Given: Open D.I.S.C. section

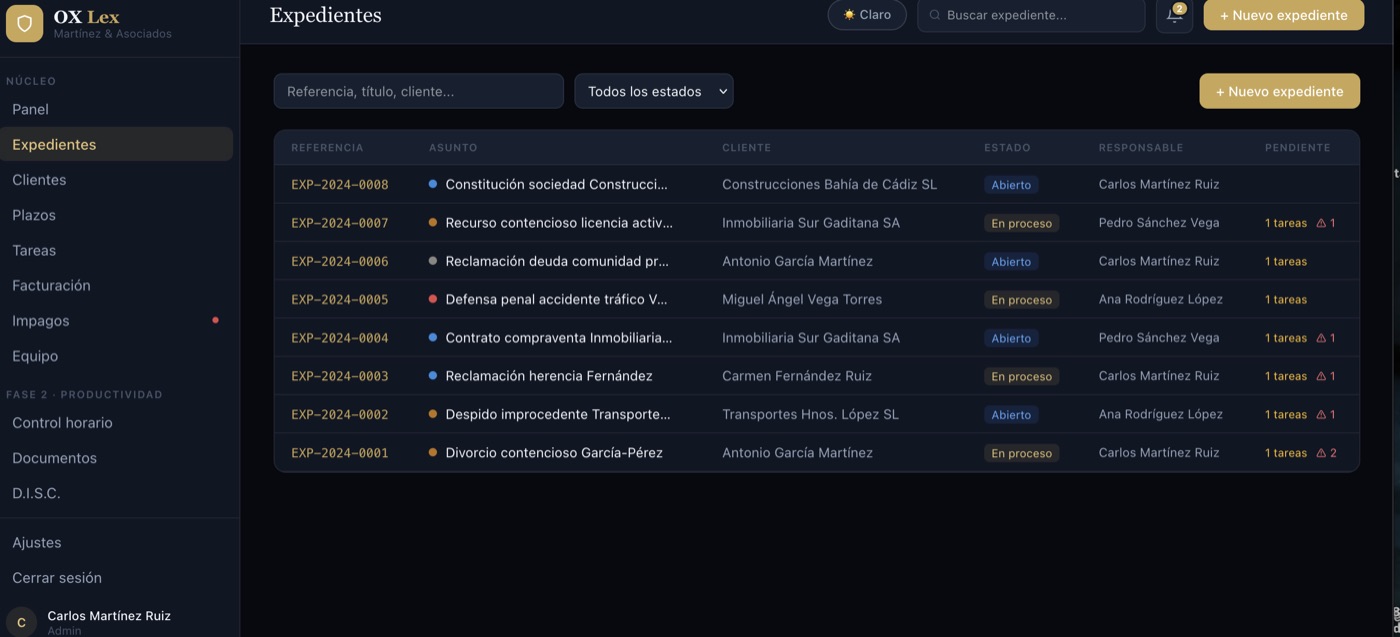Looking at the screenshot, I should [36, 493].
